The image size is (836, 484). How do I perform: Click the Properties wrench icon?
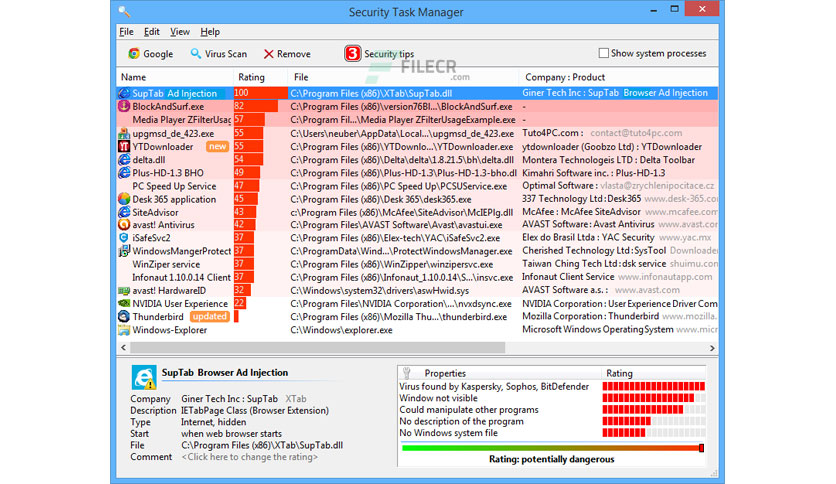click(406, 373)
